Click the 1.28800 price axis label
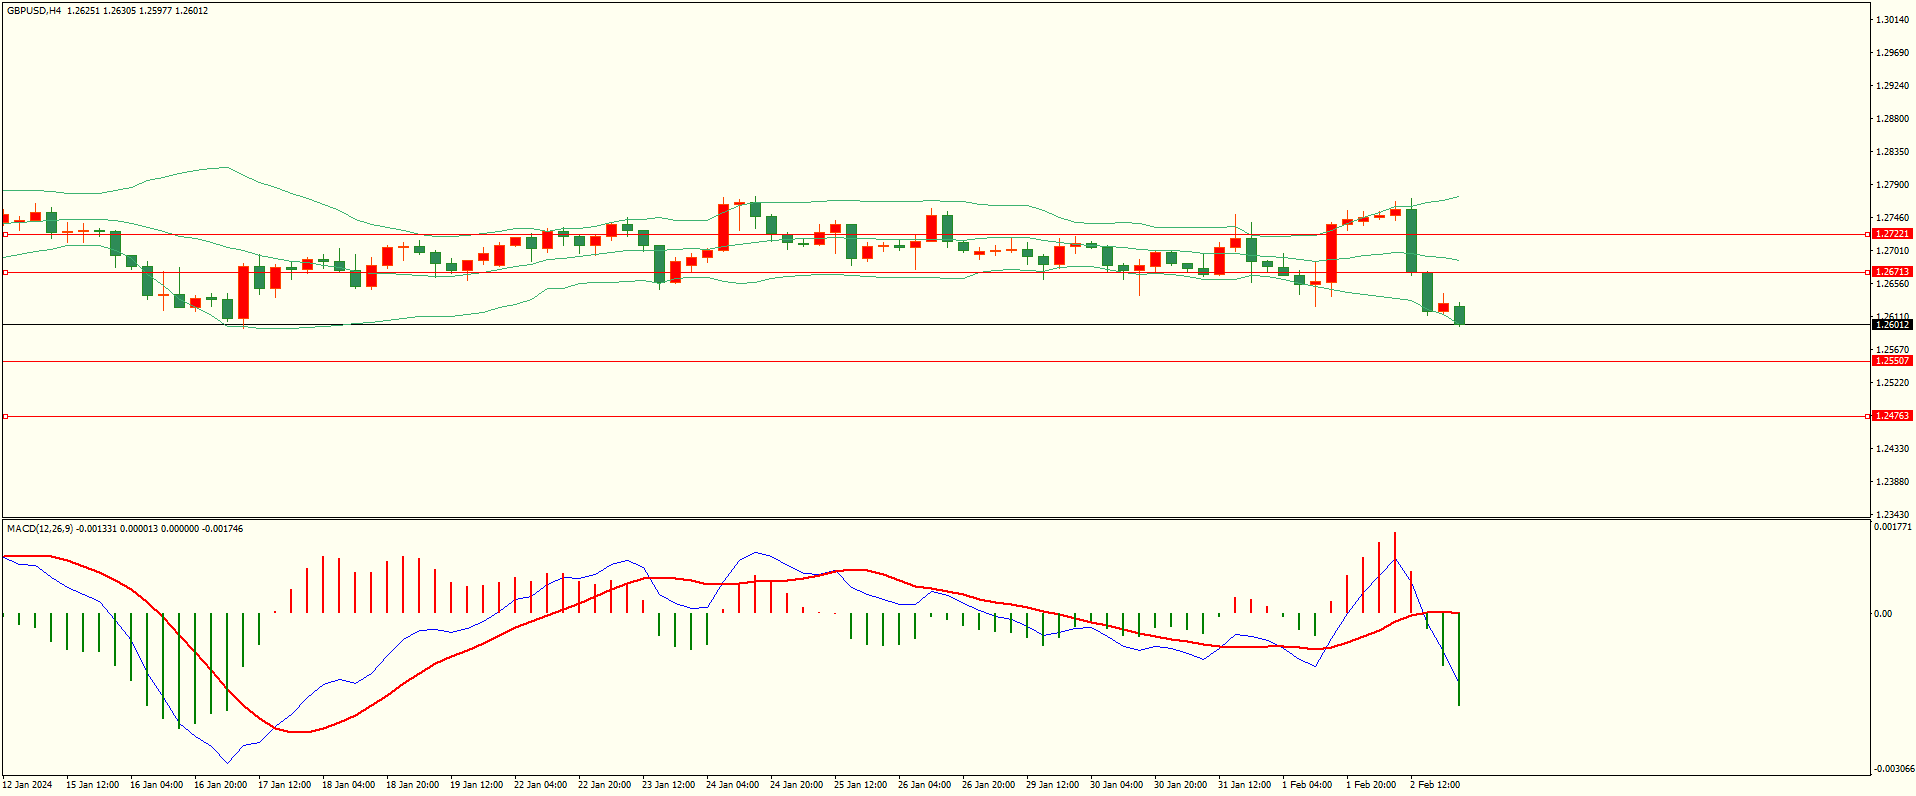This screenshot has height=796, width=1916. point(1893,119)
